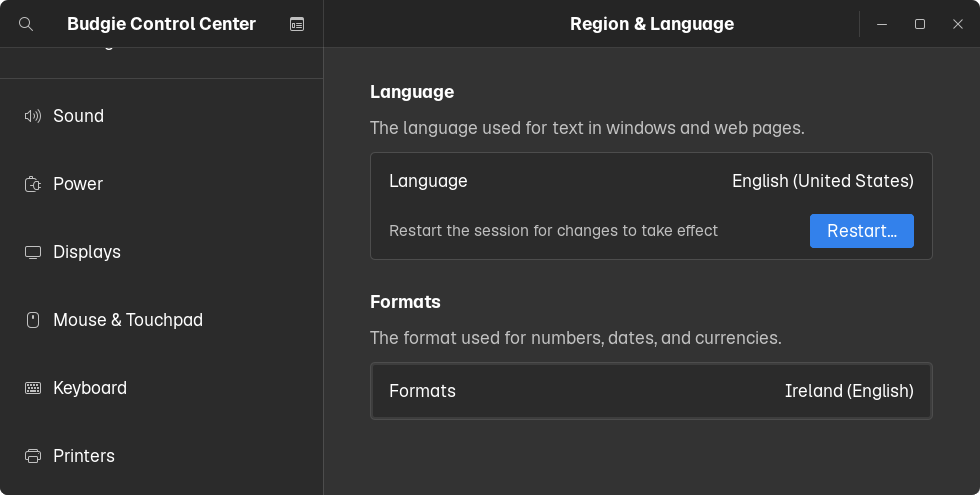Click the Mouse & Touchpad icon
The width and height of the screenshot is (980, 495).
[x=33, y=320]
